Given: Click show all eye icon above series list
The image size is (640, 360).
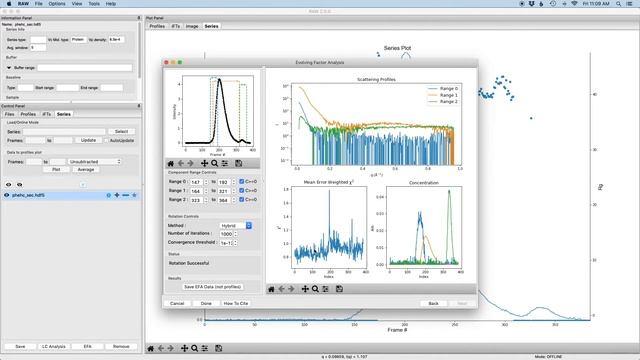Looking at the screenshot, I should pyautogui.click(x=9, y=184).
